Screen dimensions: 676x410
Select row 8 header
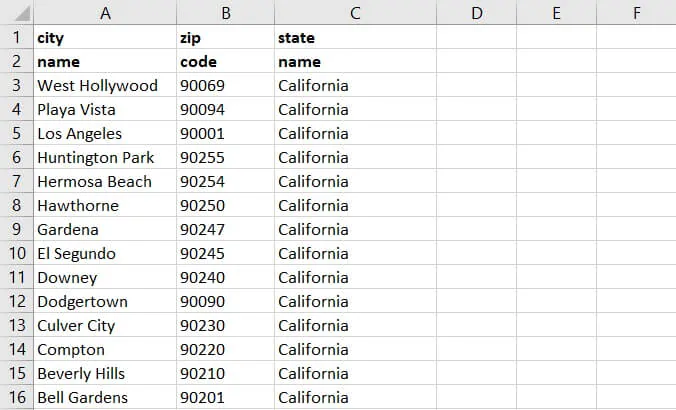click(16, 206)
